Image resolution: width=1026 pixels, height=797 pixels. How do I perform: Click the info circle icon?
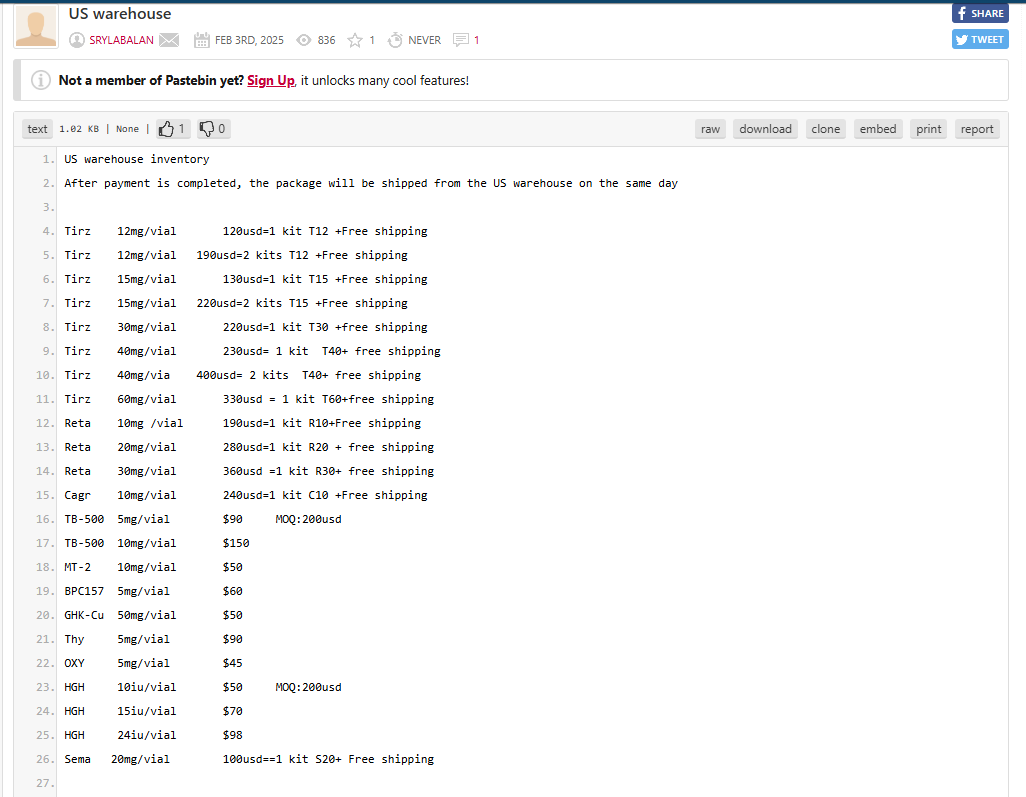[x=41, y=80]
